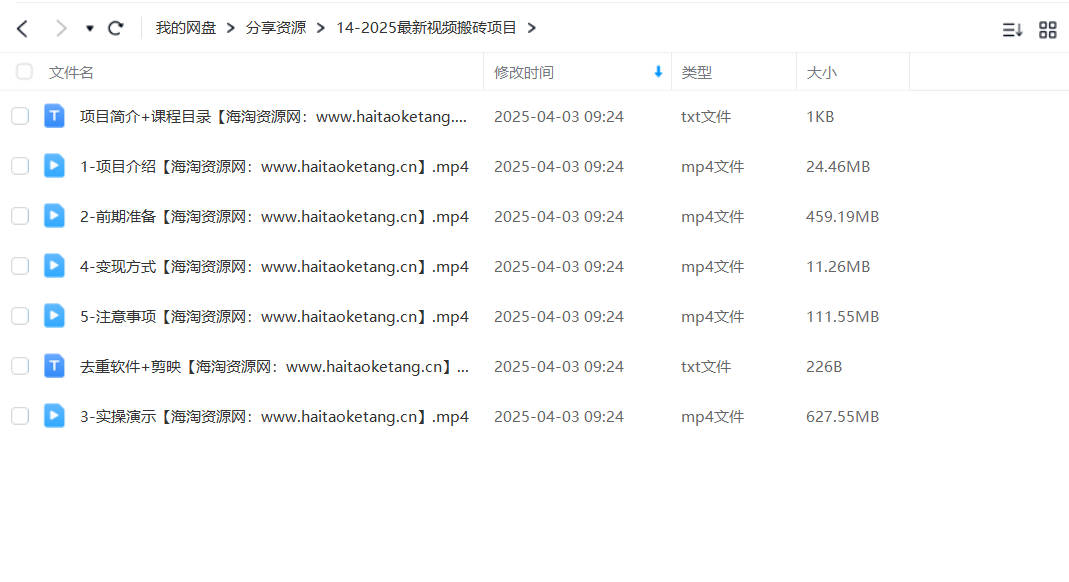
Task: Refresh the current folder listing
Action: tap(116, 28)
